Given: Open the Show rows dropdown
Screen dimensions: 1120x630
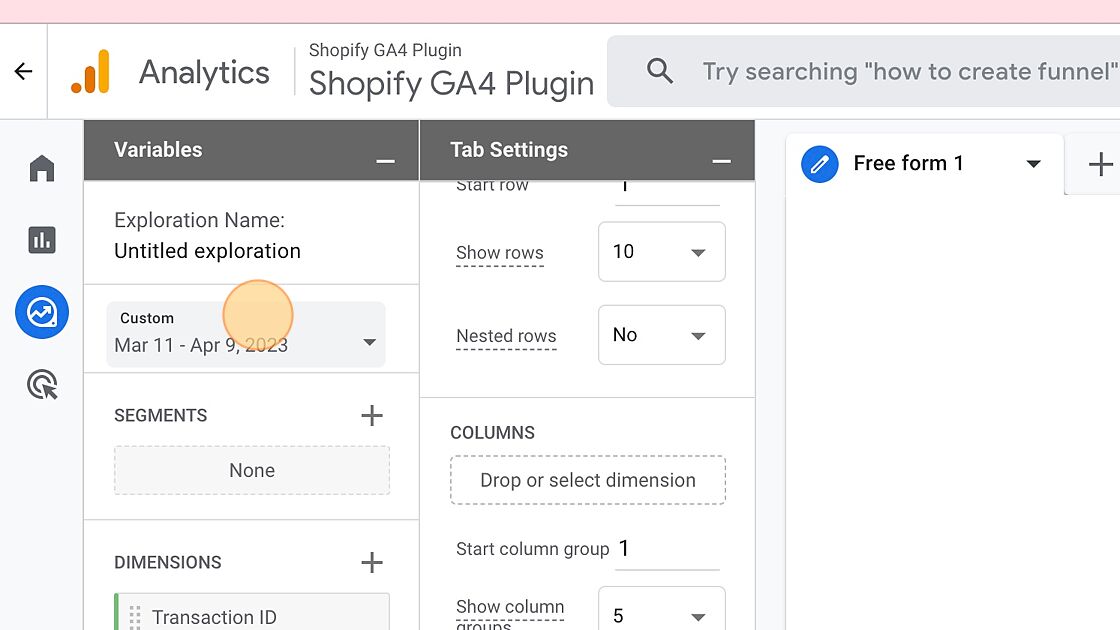Looking at the screenshot, I should coord(661,252).
